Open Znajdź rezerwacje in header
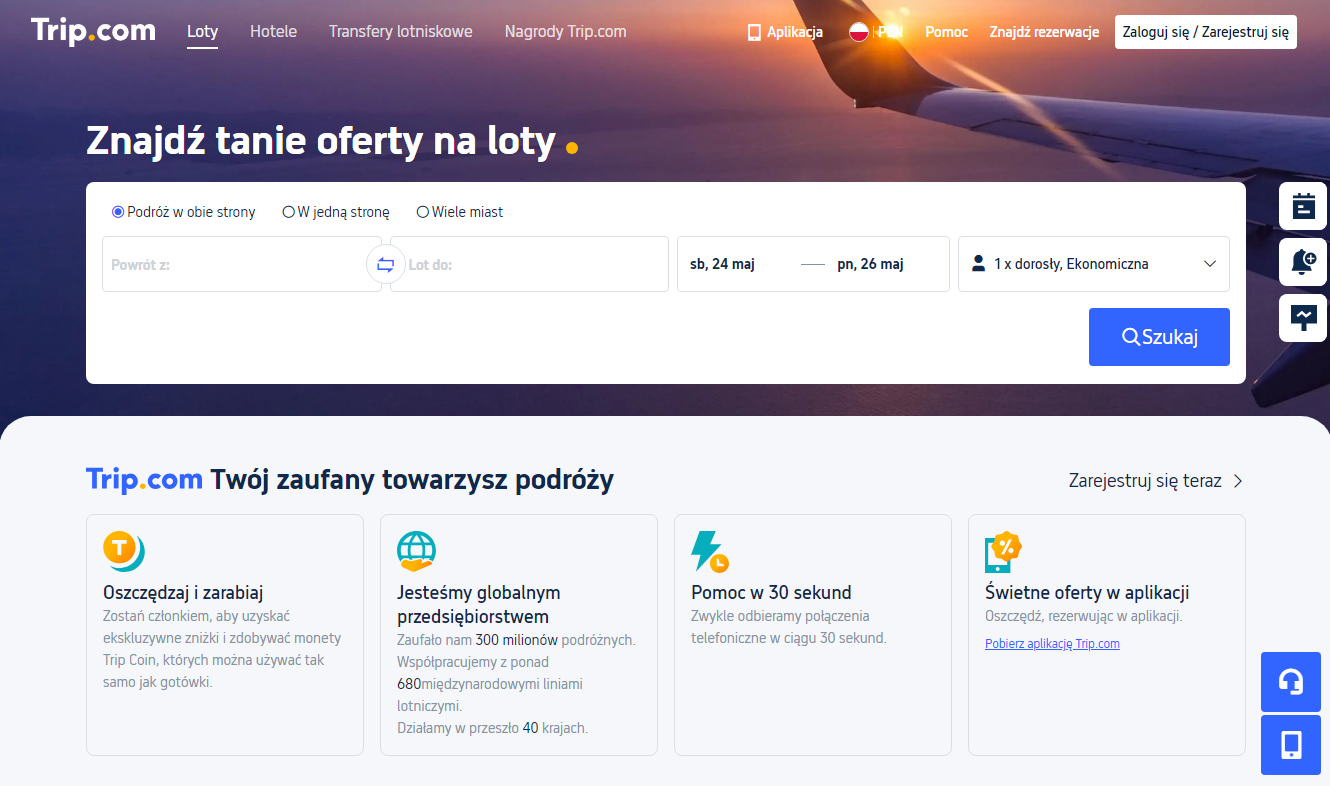The width and height of the screenshot is (1330, 786). pyautogui.click(x=1044, y=32)
